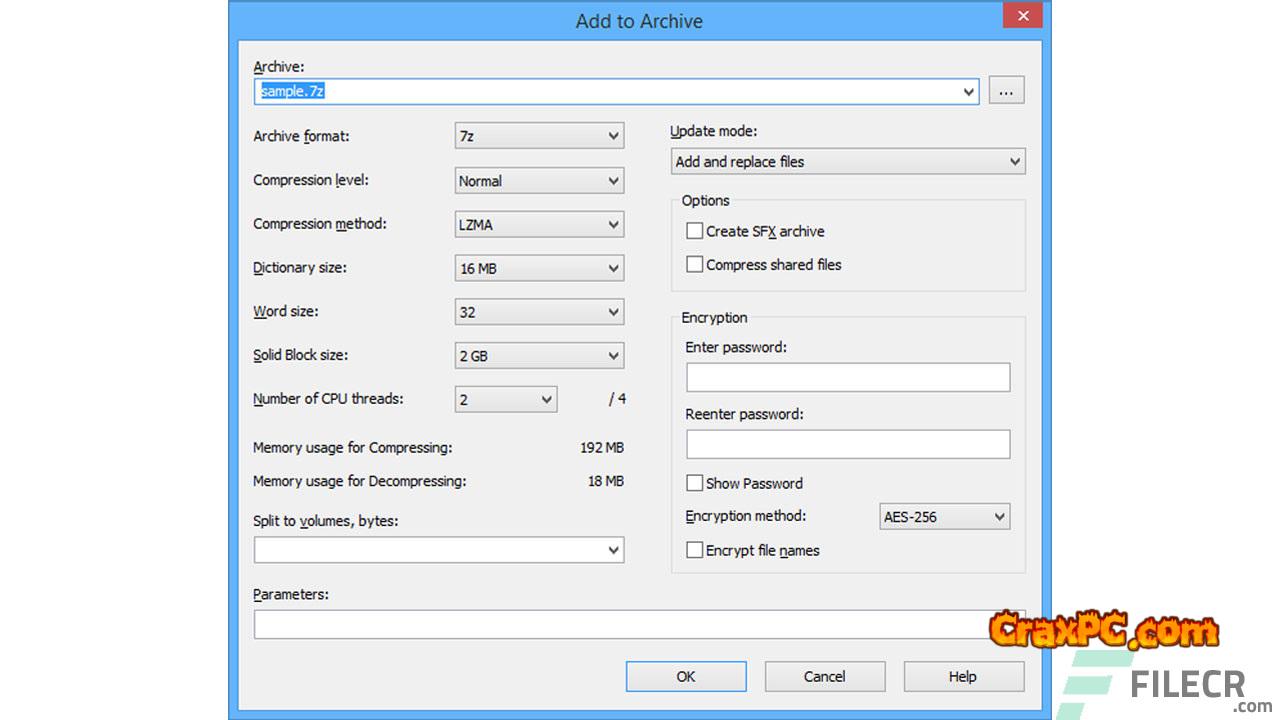Open Number of CPU threads dropdown

click(x=506, y=400)
